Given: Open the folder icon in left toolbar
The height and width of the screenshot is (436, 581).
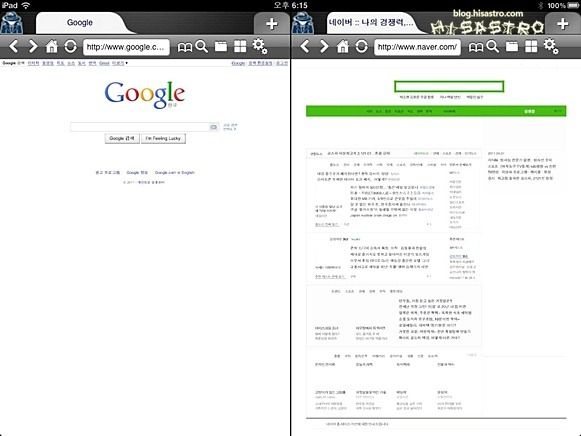Looking at the screenshot, I should 221,47.
